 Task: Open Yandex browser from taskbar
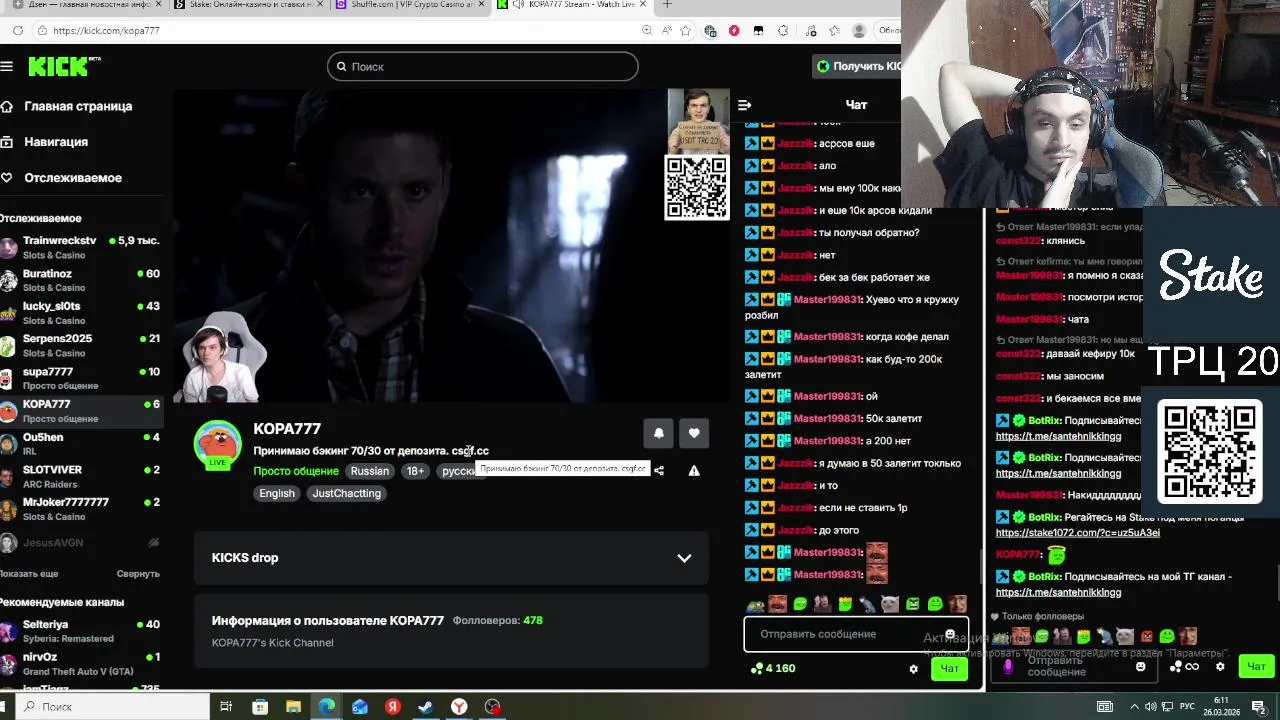pyautogui.click(x=459, y=706)
